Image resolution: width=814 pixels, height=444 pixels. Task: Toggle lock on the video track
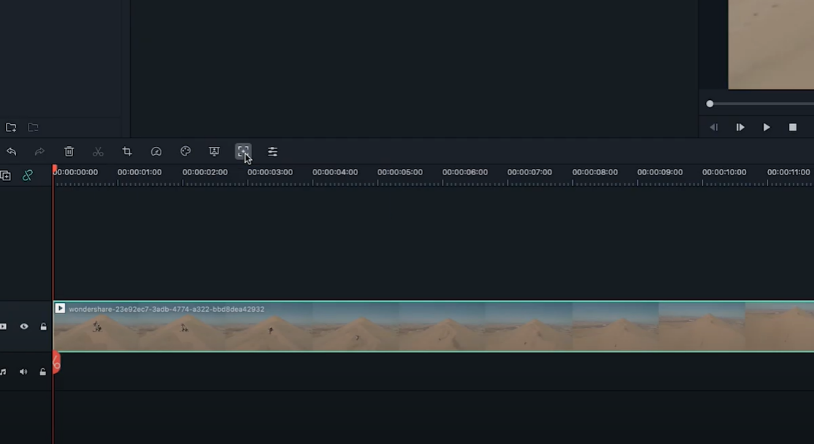(x=43, y=327)
